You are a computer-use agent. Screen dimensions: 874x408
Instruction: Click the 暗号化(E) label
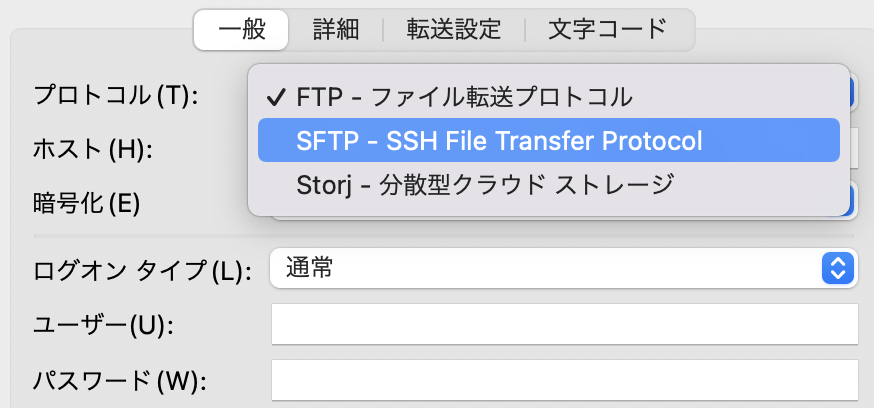pos(86,204)
